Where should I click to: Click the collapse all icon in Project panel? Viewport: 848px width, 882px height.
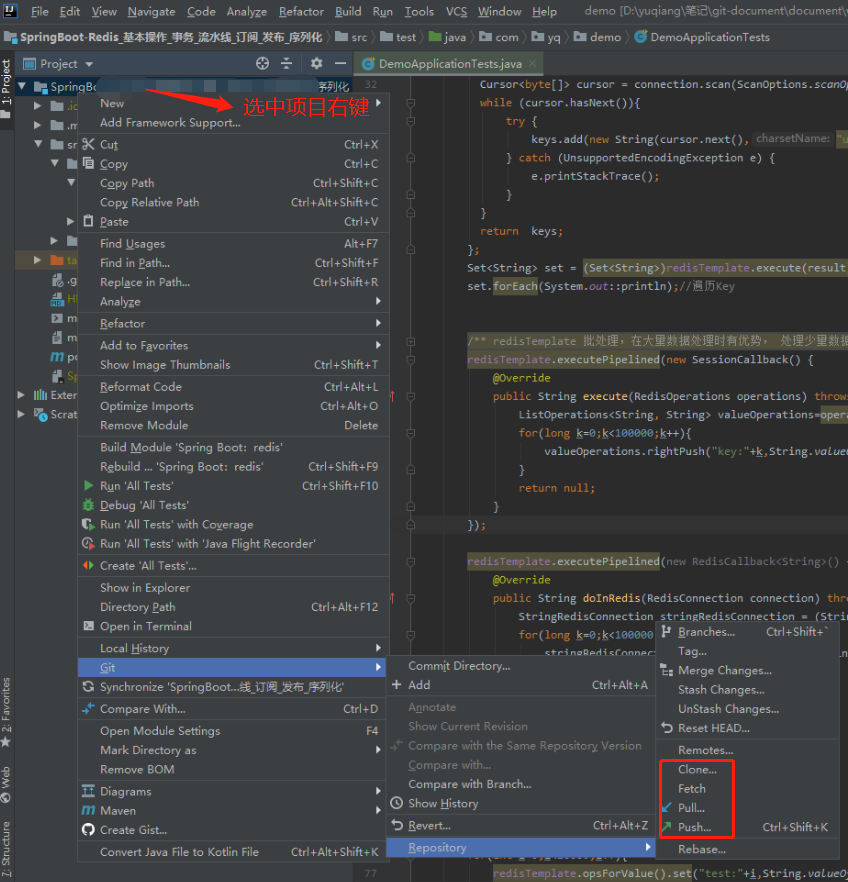[286, 64]
